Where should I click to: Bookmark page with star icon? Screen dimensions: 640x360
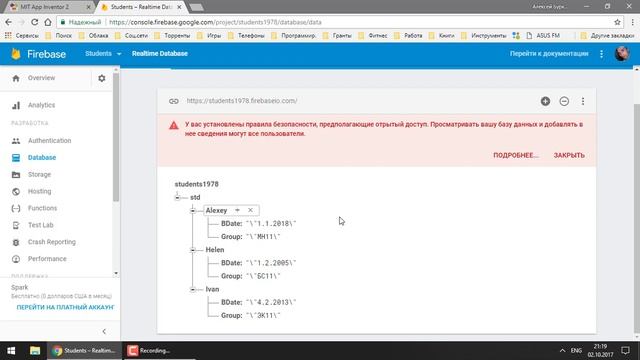[617, 22]
